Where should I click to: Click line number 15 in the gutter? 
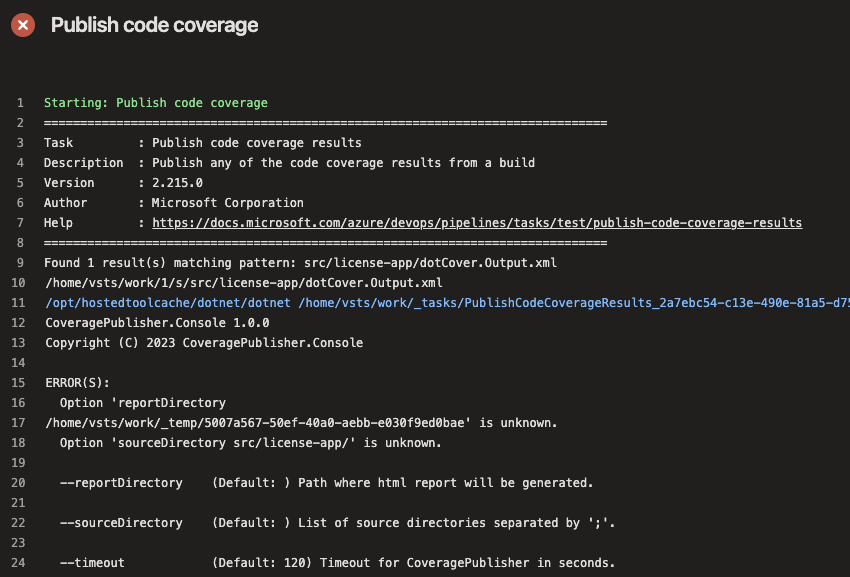click(x=26, y=382)
